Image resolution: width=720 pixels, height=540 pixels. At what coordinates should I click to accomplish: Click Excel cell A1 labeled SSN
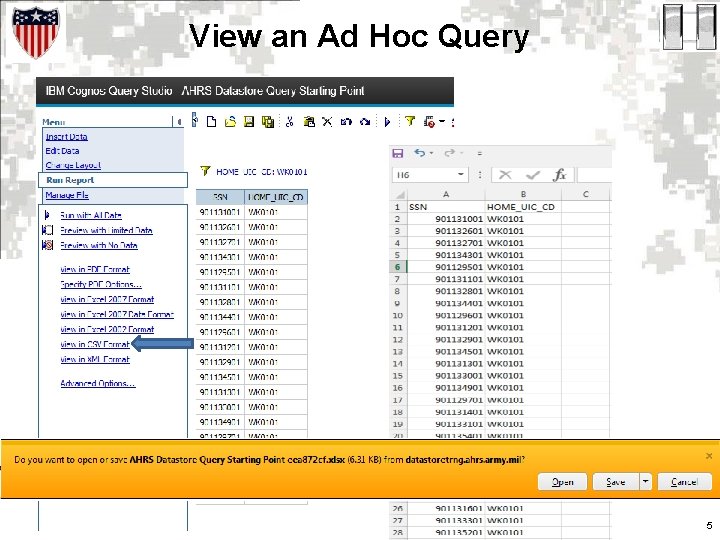[446, 207]
